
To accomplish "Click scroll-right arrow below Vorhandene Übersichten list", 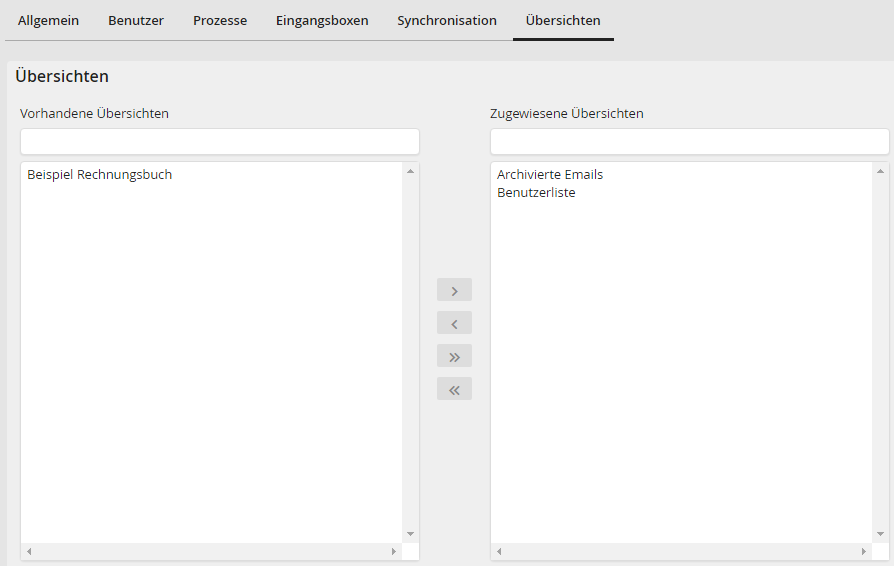I will click(x=393, y=552).
